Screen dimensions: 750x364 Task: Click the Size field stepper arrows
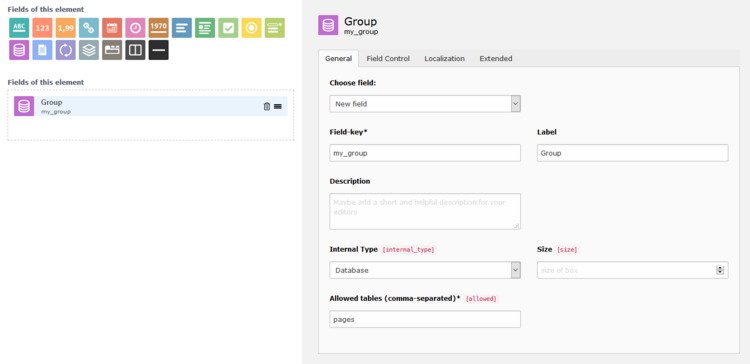tap(720, 270)
